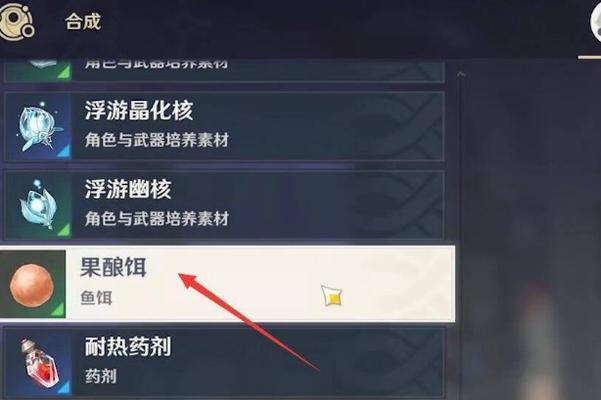Click 角色与武器培养素材 subtitle under 浮游晶化核

(157, 140)
